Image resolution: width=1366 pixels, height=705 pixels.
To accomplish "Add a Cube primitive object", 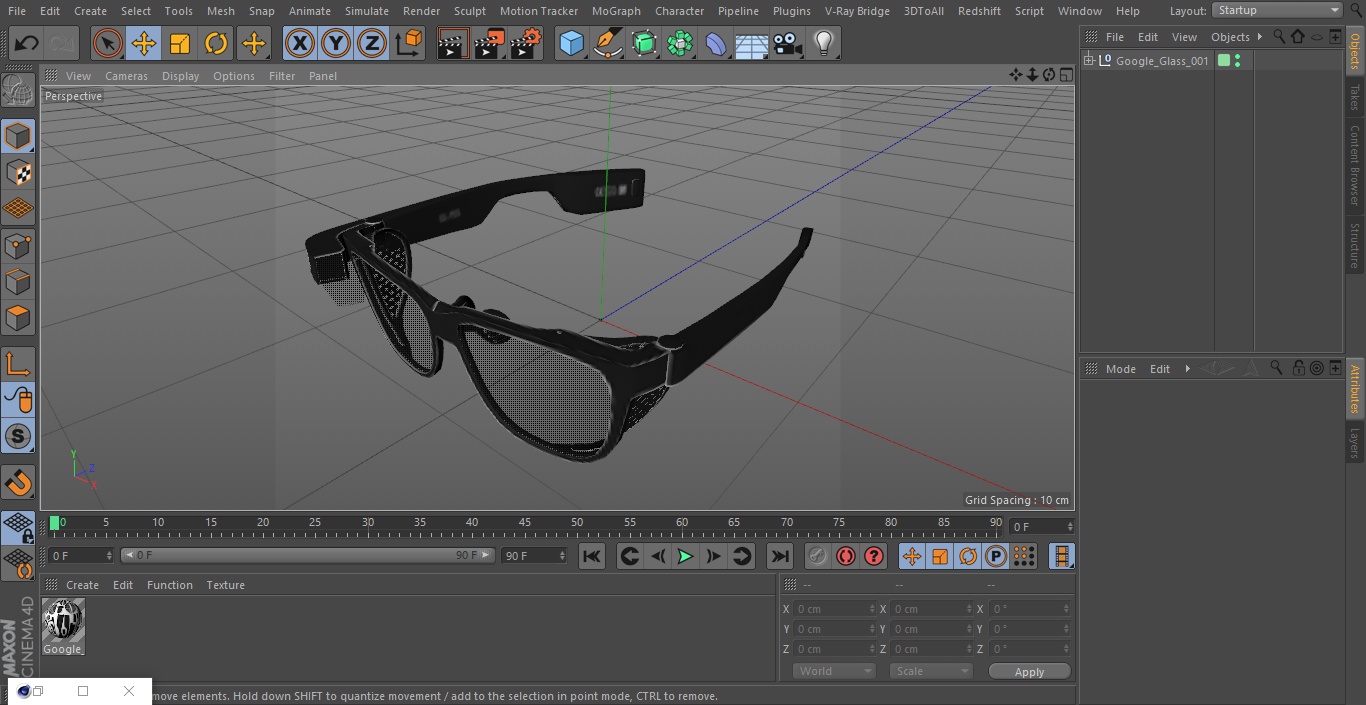I will click(x=571, y=43).
